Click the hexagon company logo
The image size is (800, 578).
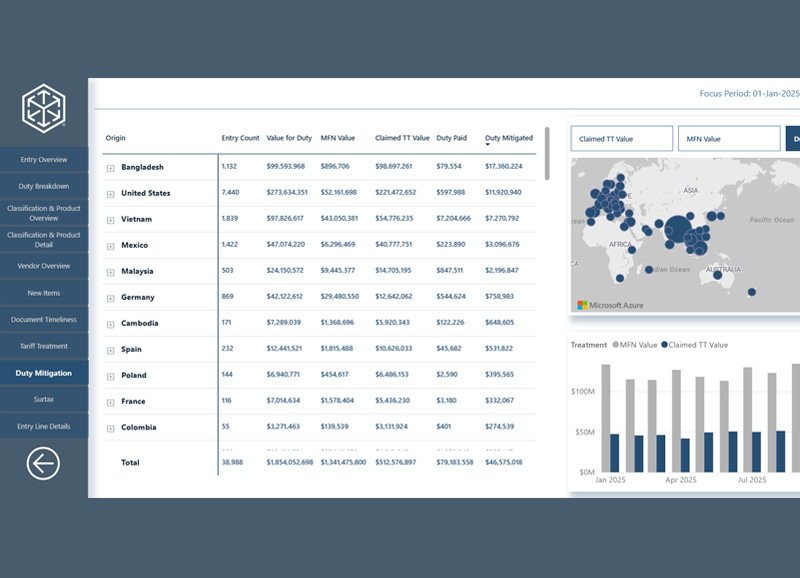(44, 108)
